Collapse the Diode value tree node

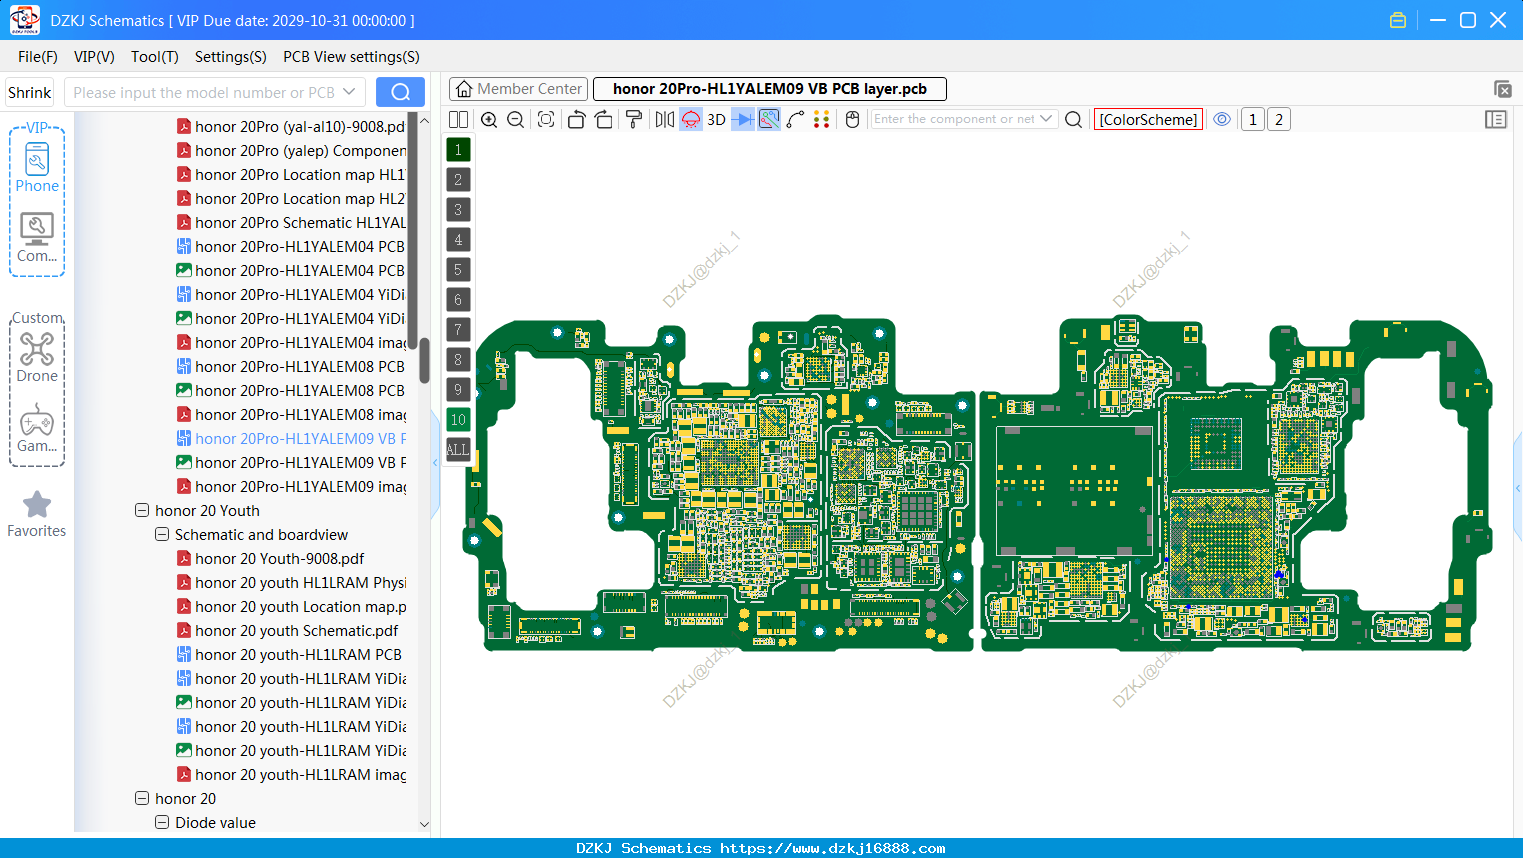(x=162, y=822)
